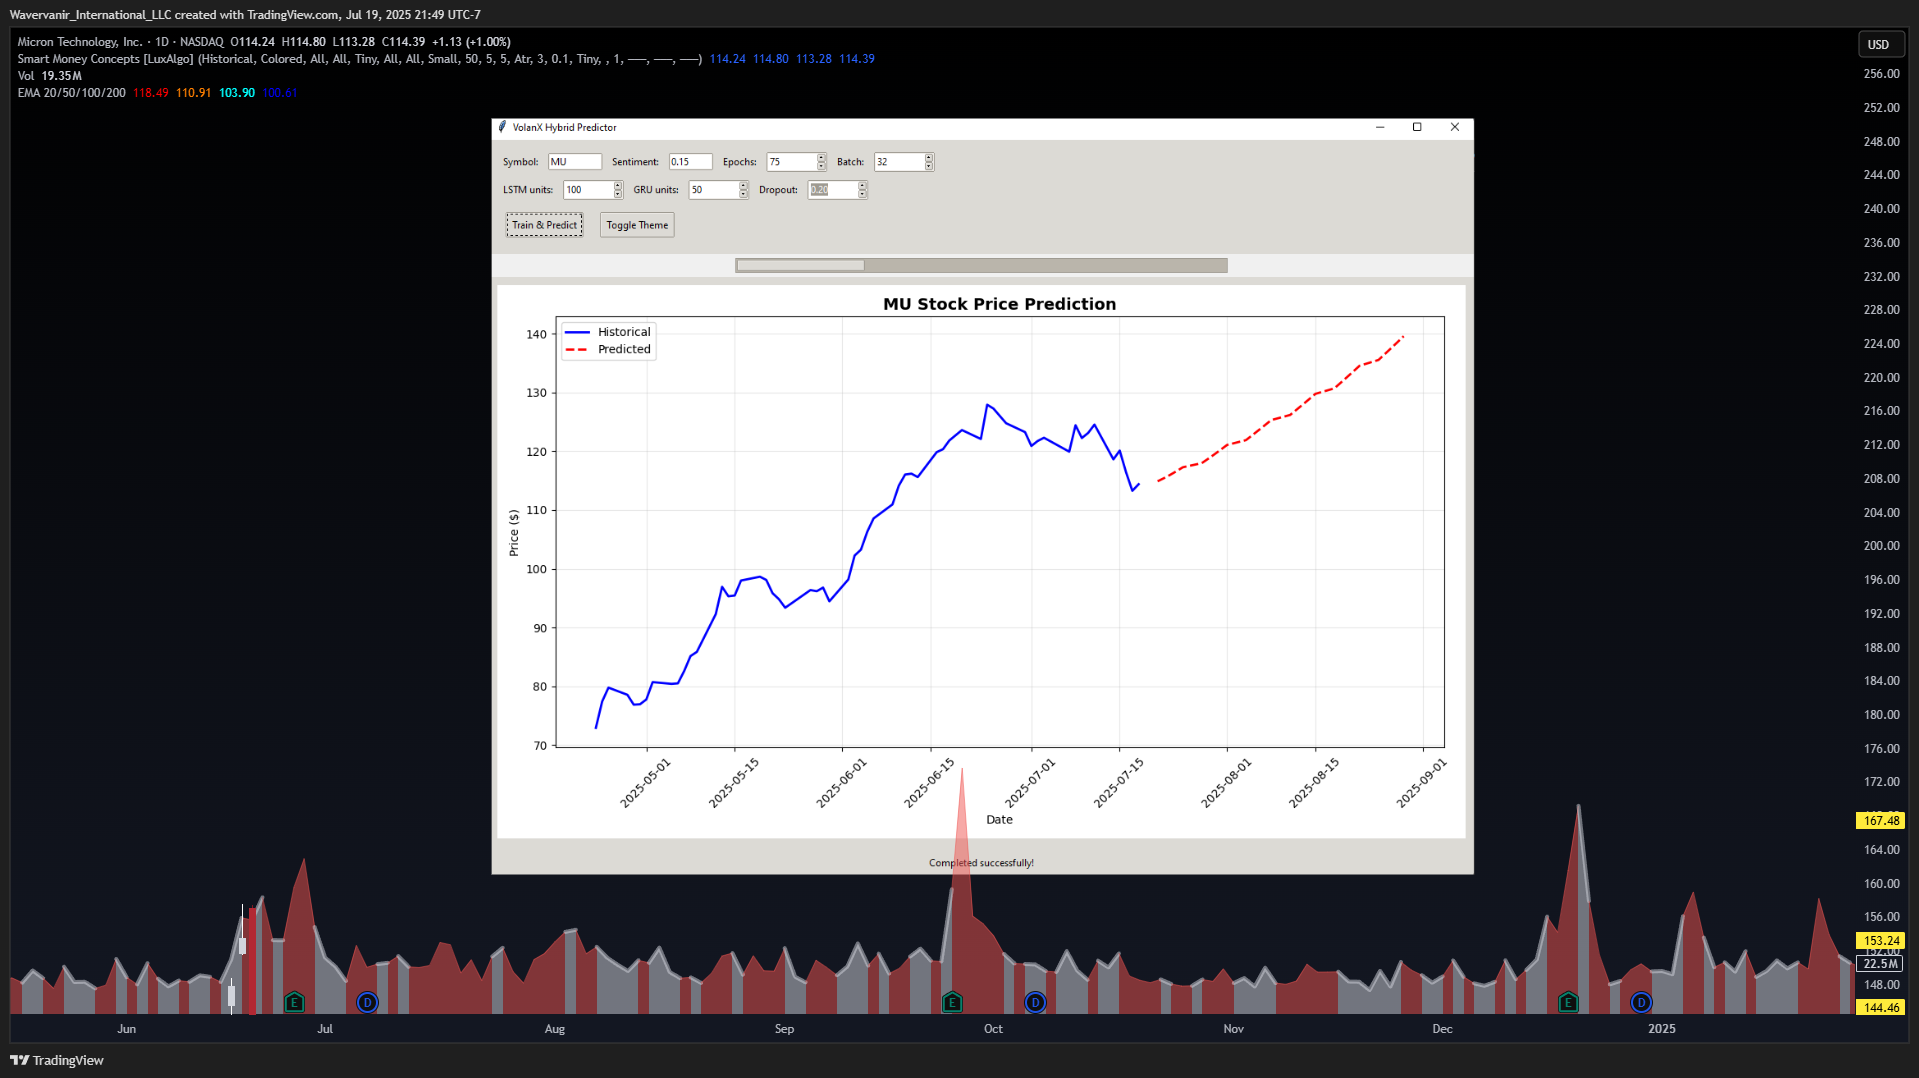Select the earnings E marker nearest the Dec label
1919x1078 pixels.
(x=1568, y=1002)
